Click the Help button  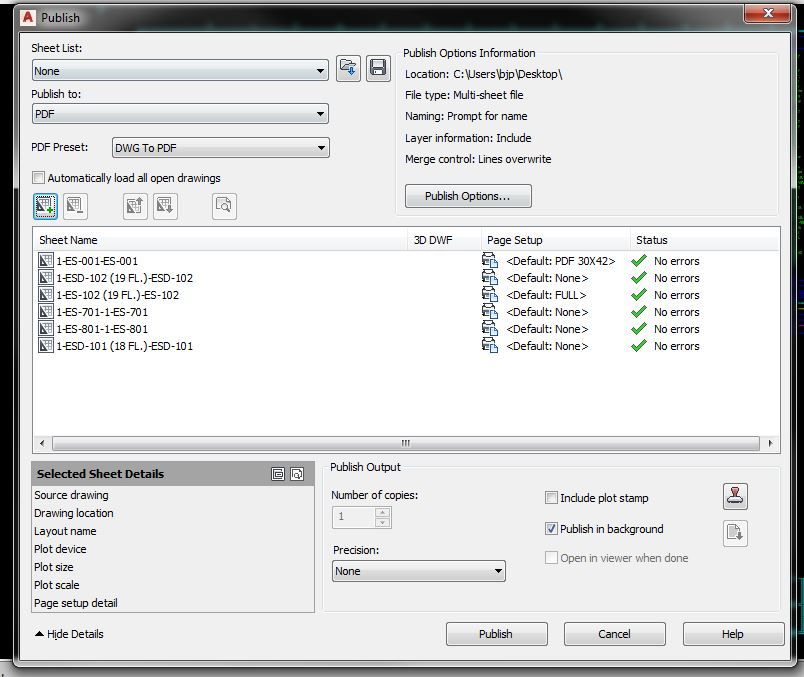[733, 634]
